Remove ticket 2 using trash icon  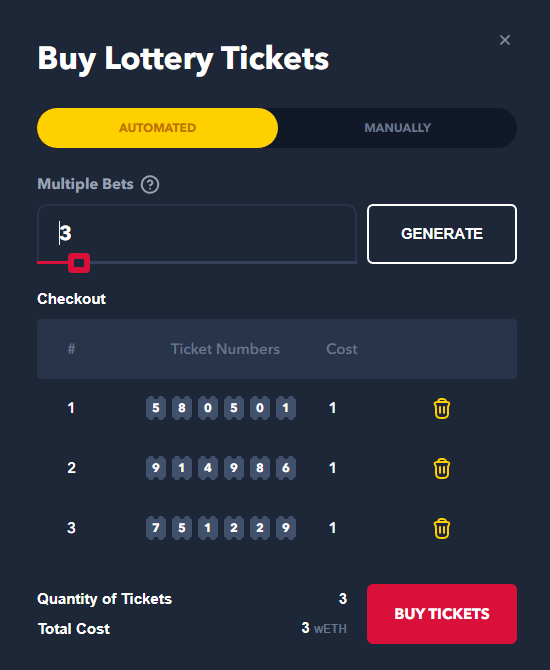point(441,468)
